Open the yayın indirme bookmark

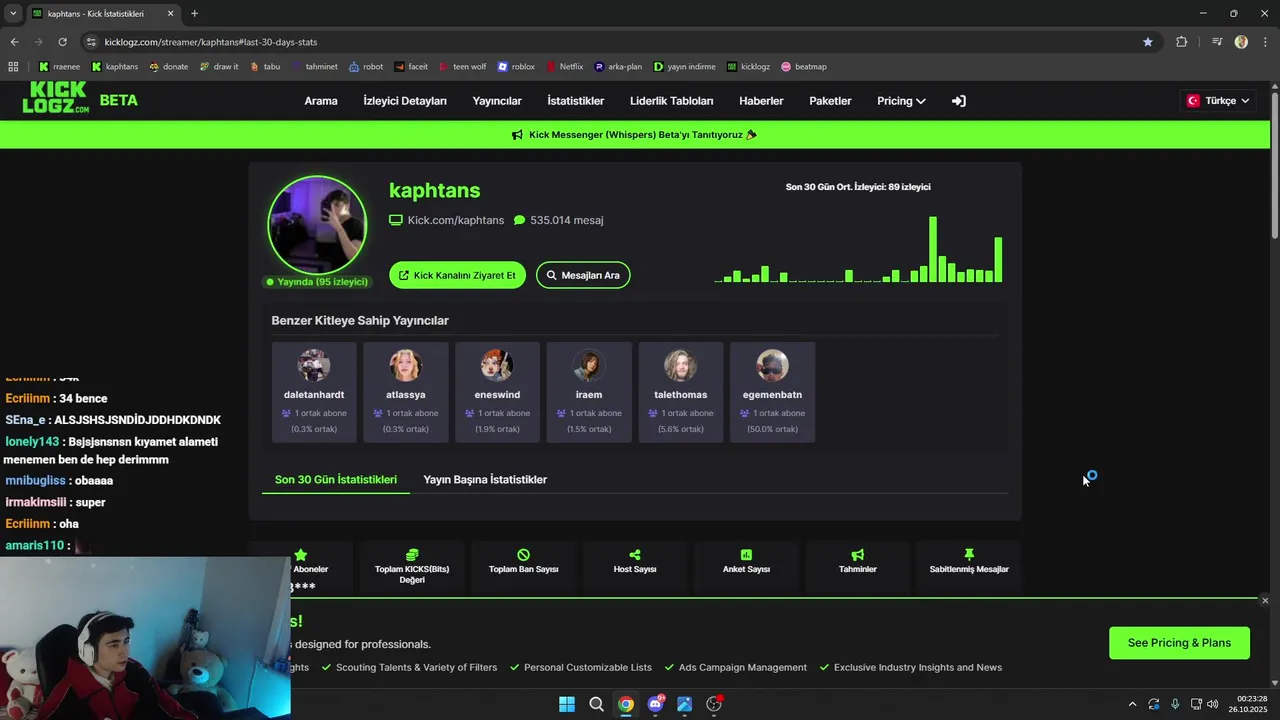click(684, 67)
